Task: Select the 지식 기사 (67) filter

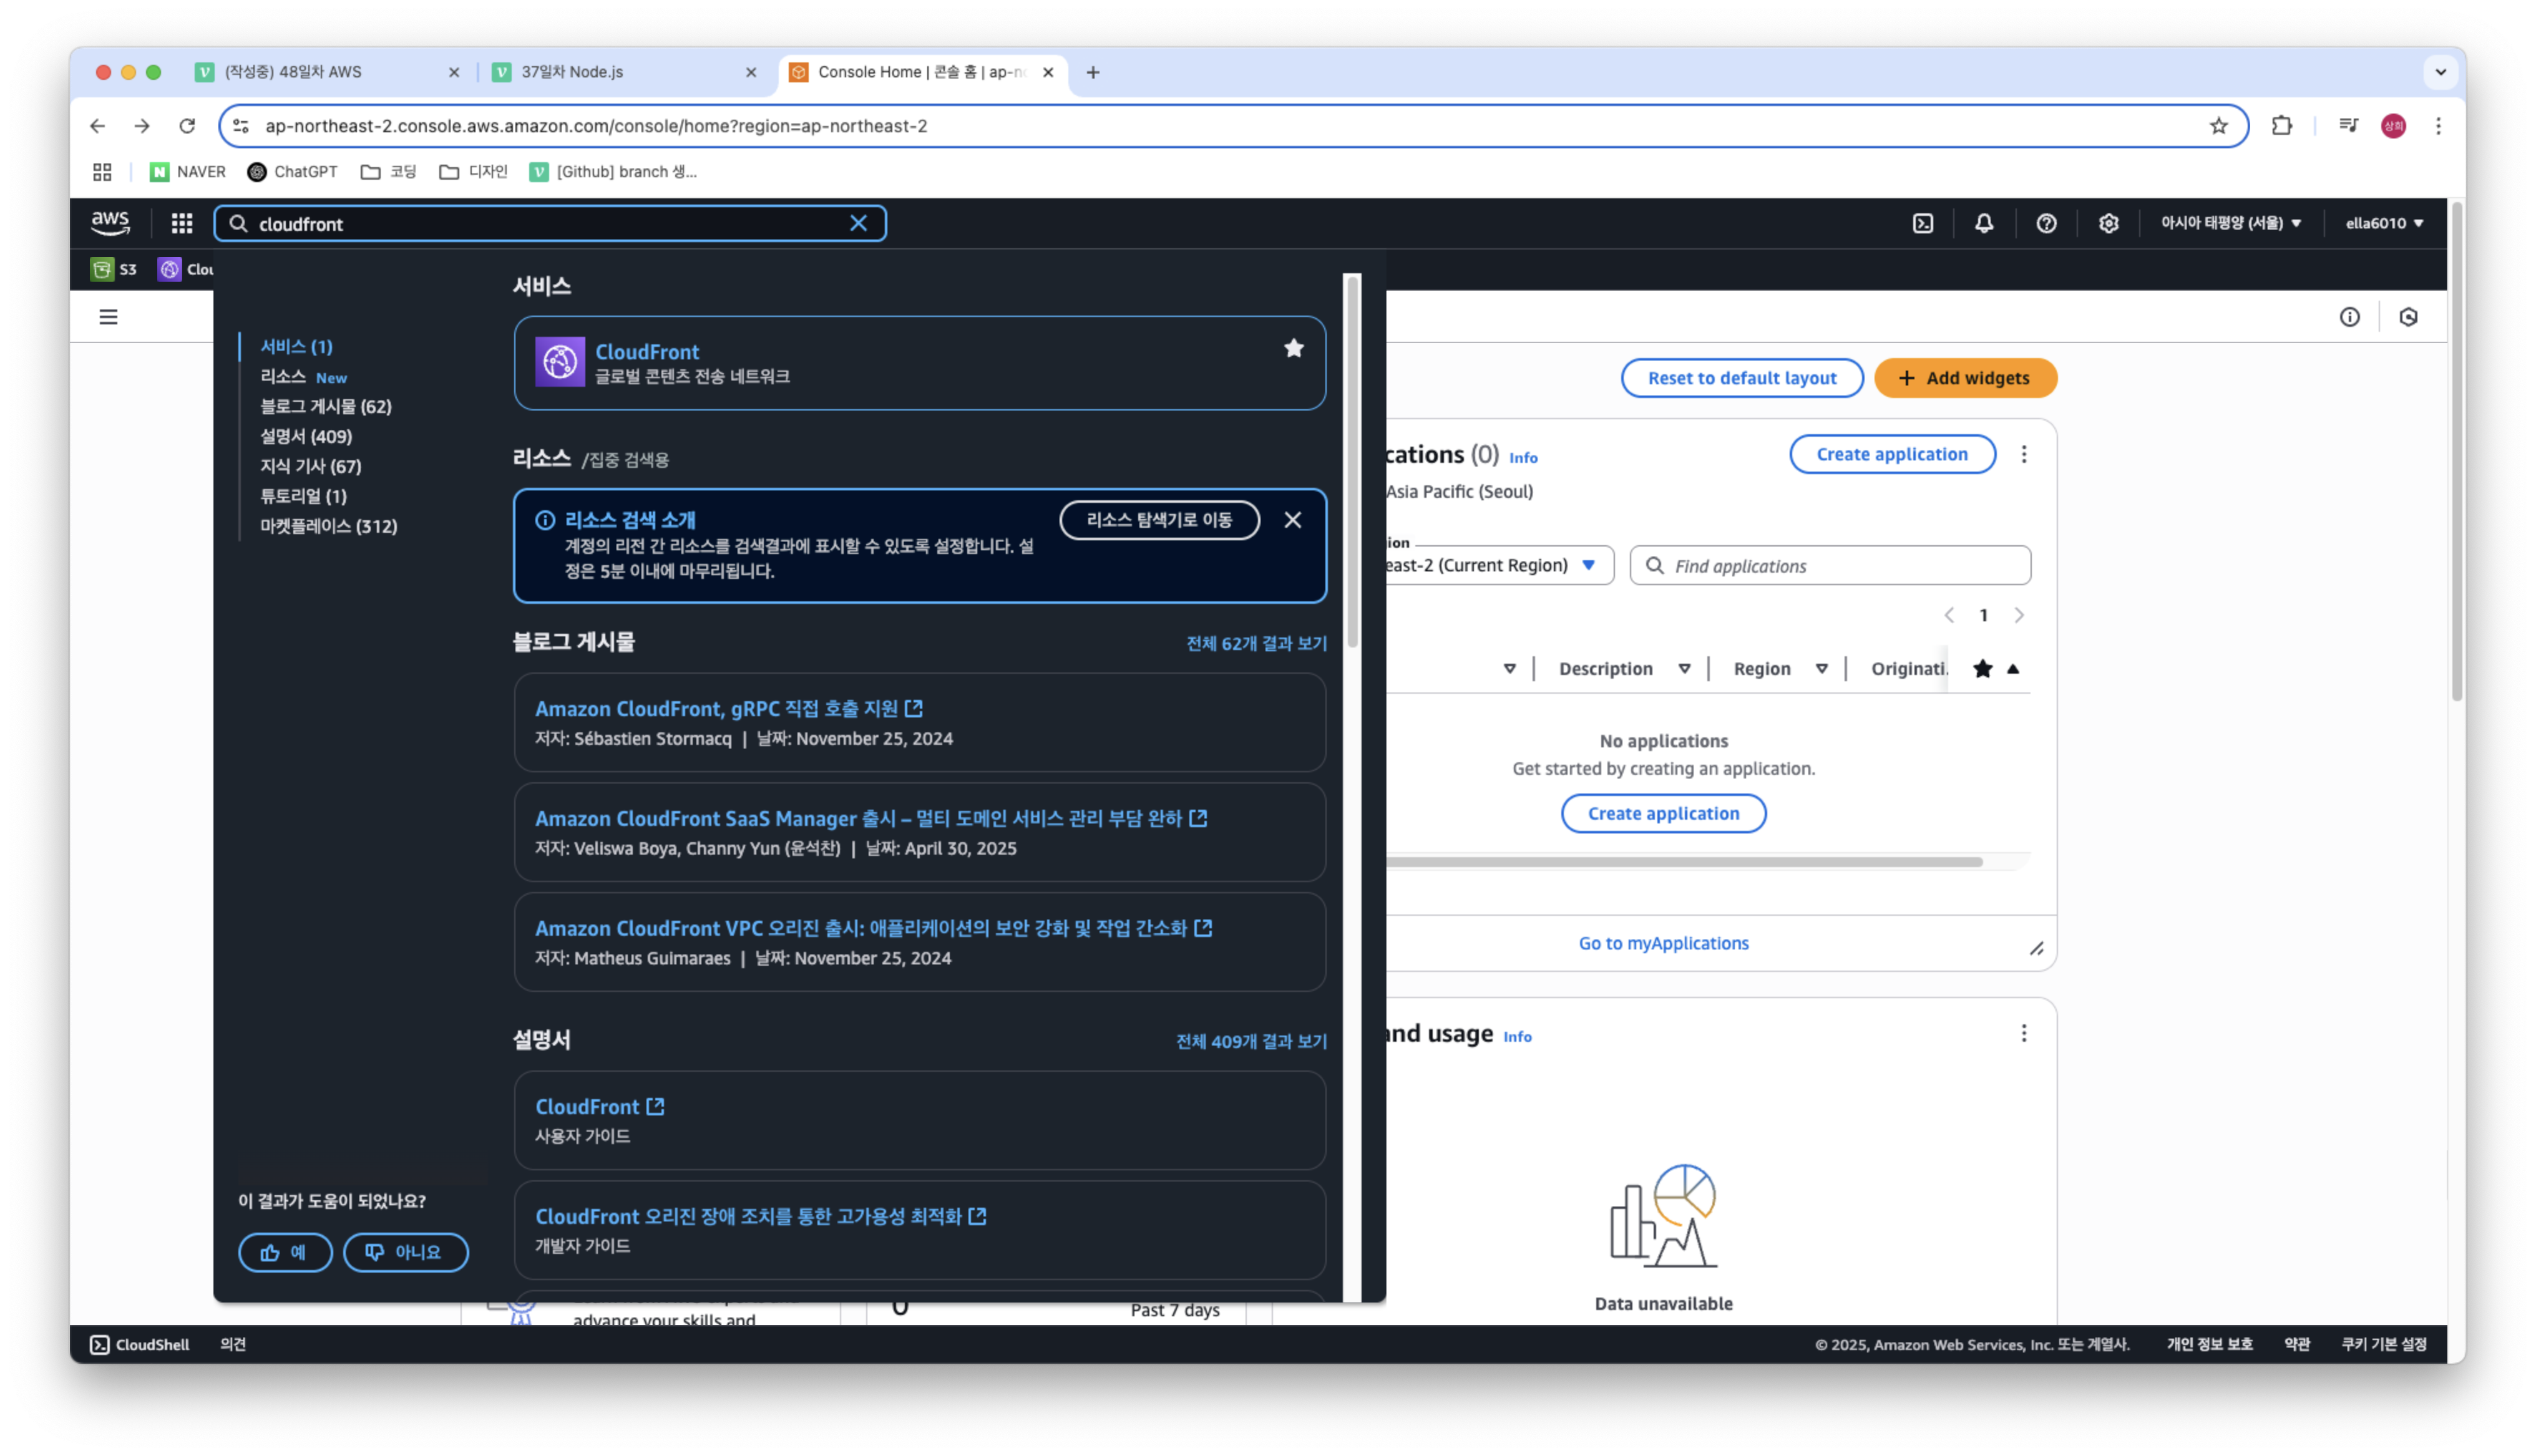Action: [x=311, y=466]
